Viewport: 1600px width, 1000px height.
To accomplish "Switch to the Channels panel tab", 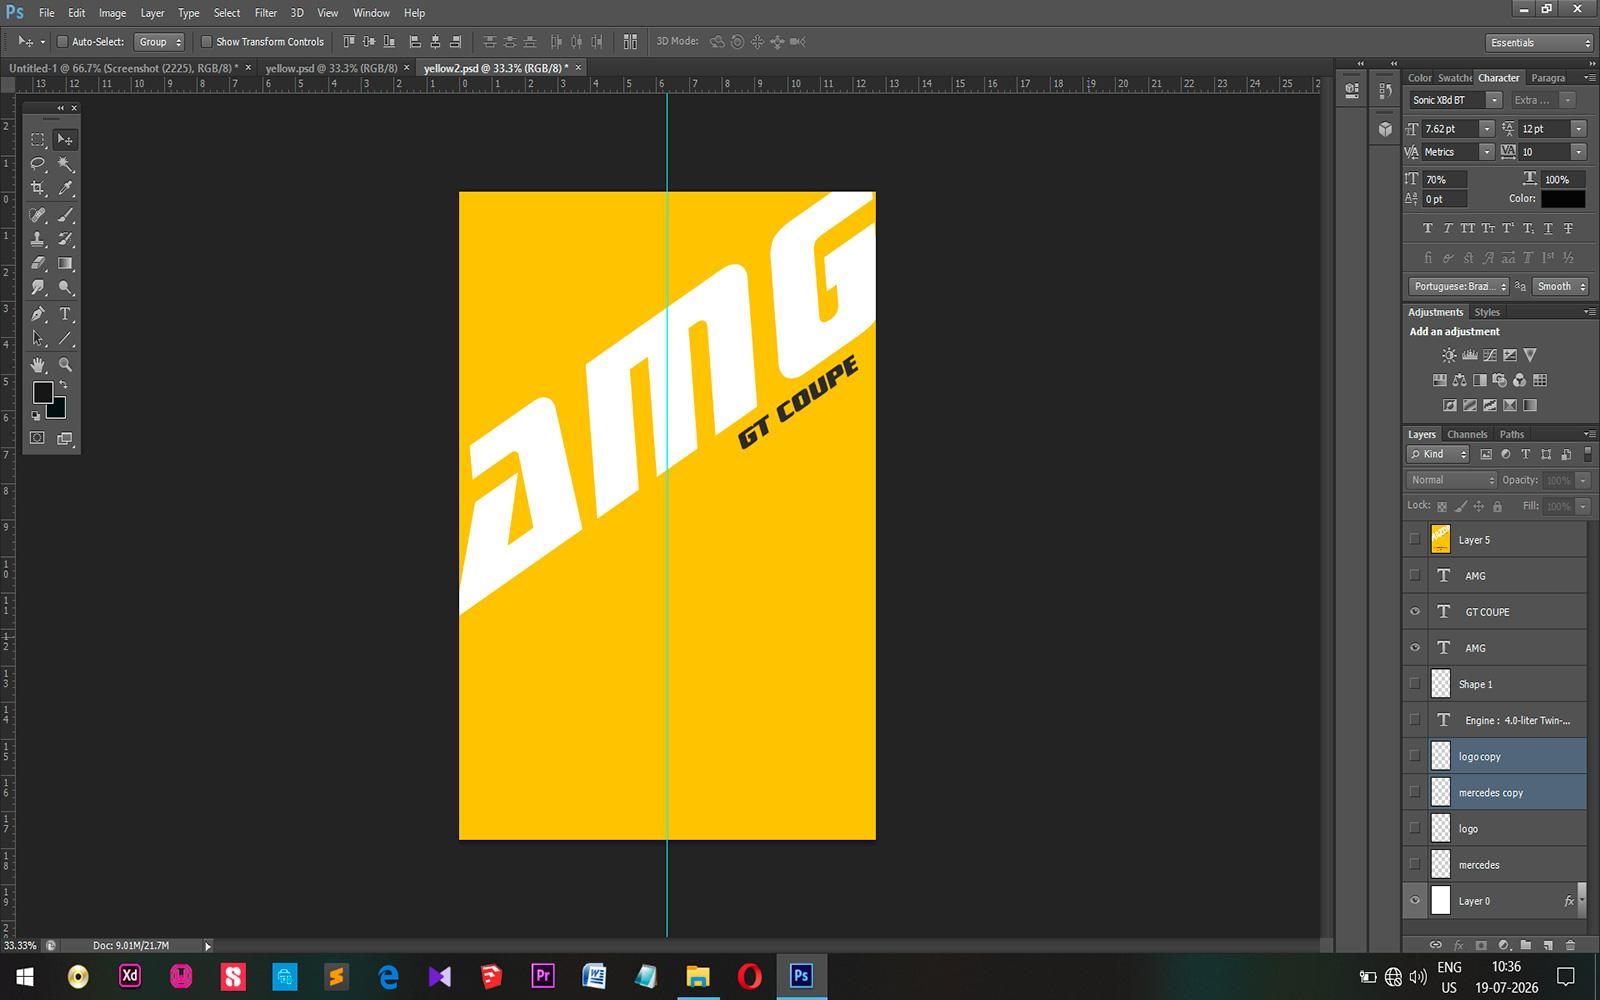I will click(x=1467, y=434).
